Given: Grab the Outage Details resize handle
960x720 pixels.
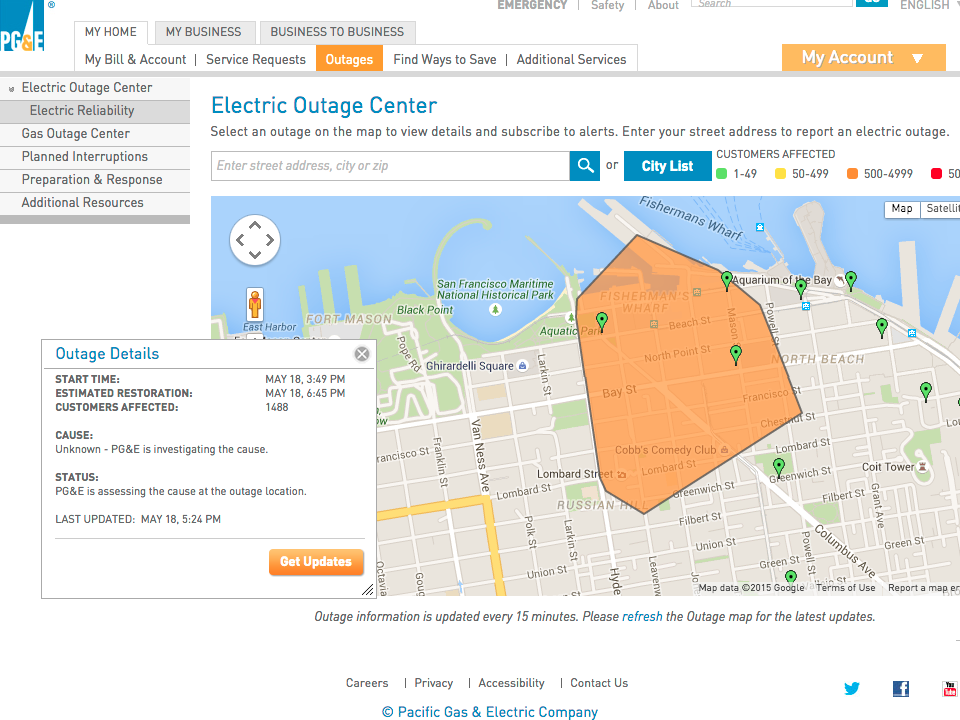Looking at the screenshot, I should [367, 590].
